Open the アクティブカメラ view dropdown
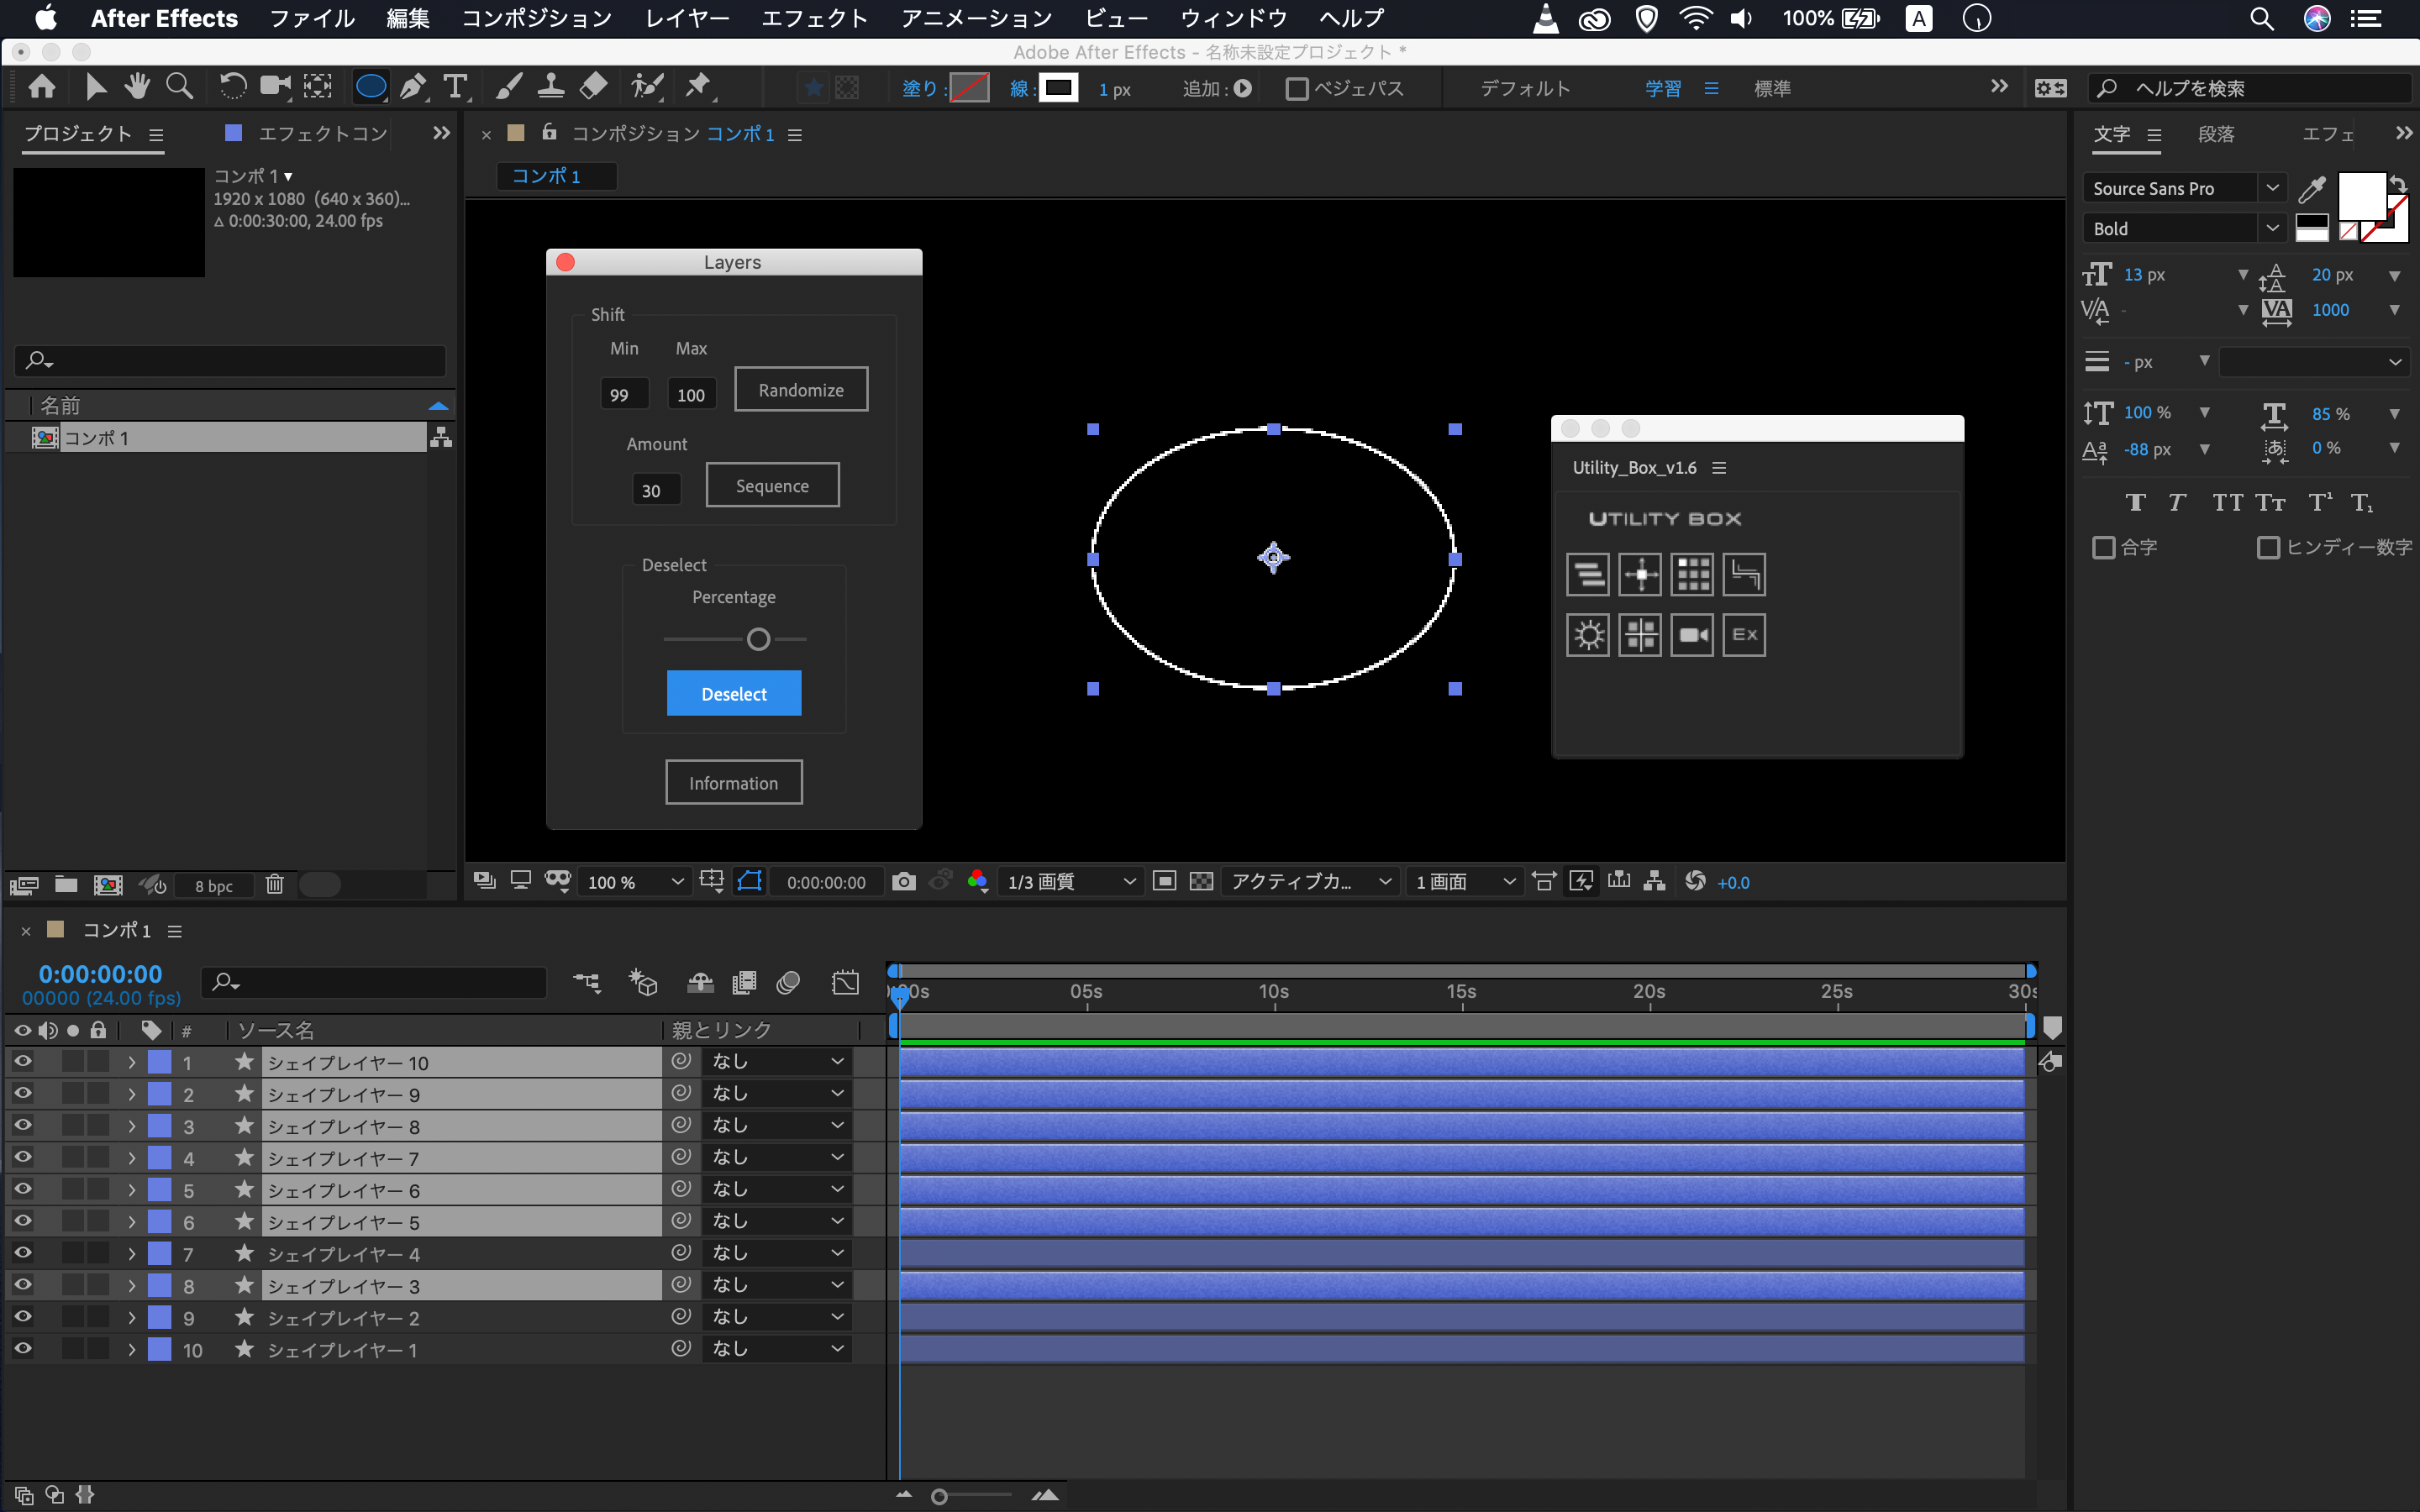The height and width of the screenshot is (1512, 2420). click(x=1311, y=882)
